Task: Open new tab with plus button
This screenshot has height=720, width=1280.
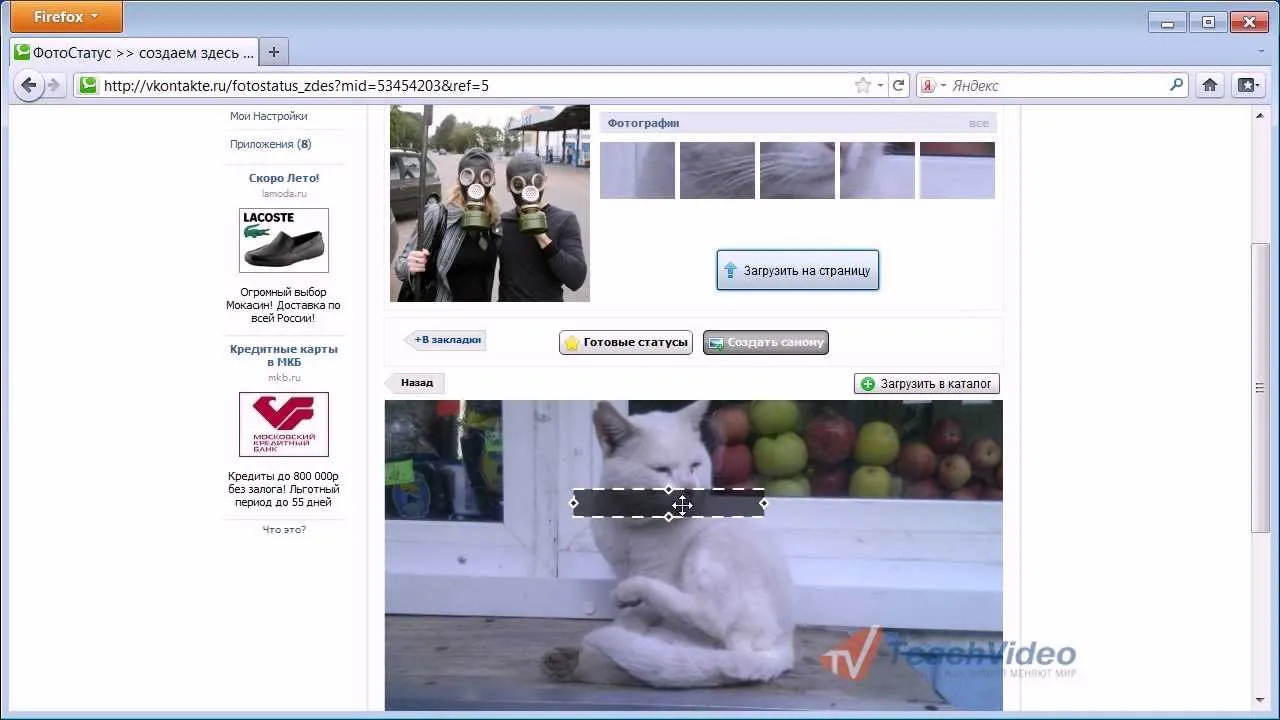Action: (x=273, y=52)
